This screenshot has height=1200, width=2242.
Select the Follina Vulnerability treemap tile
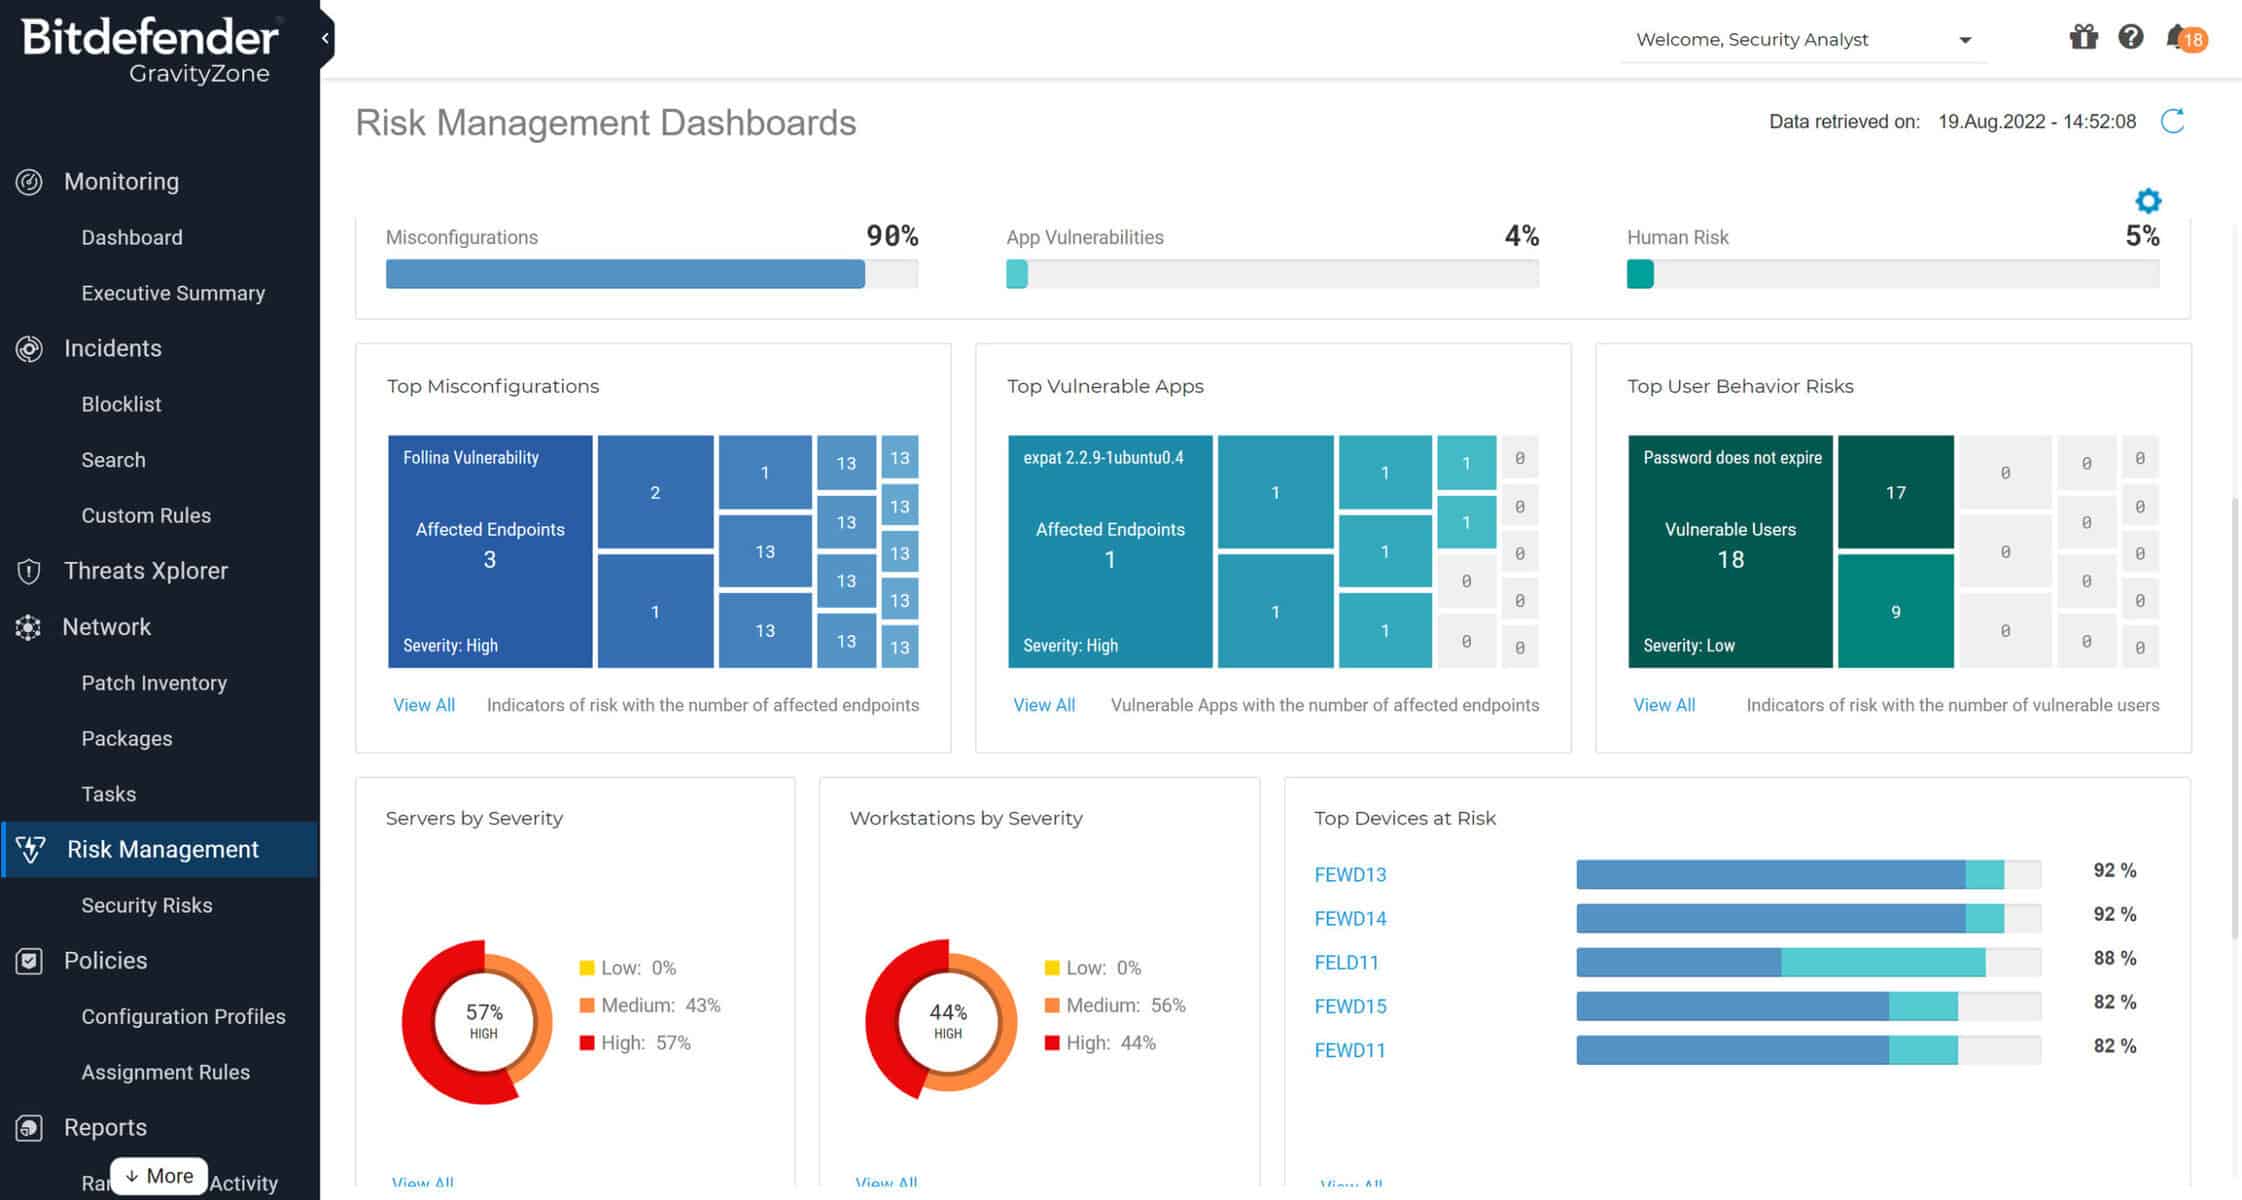(x=489, y=551)
